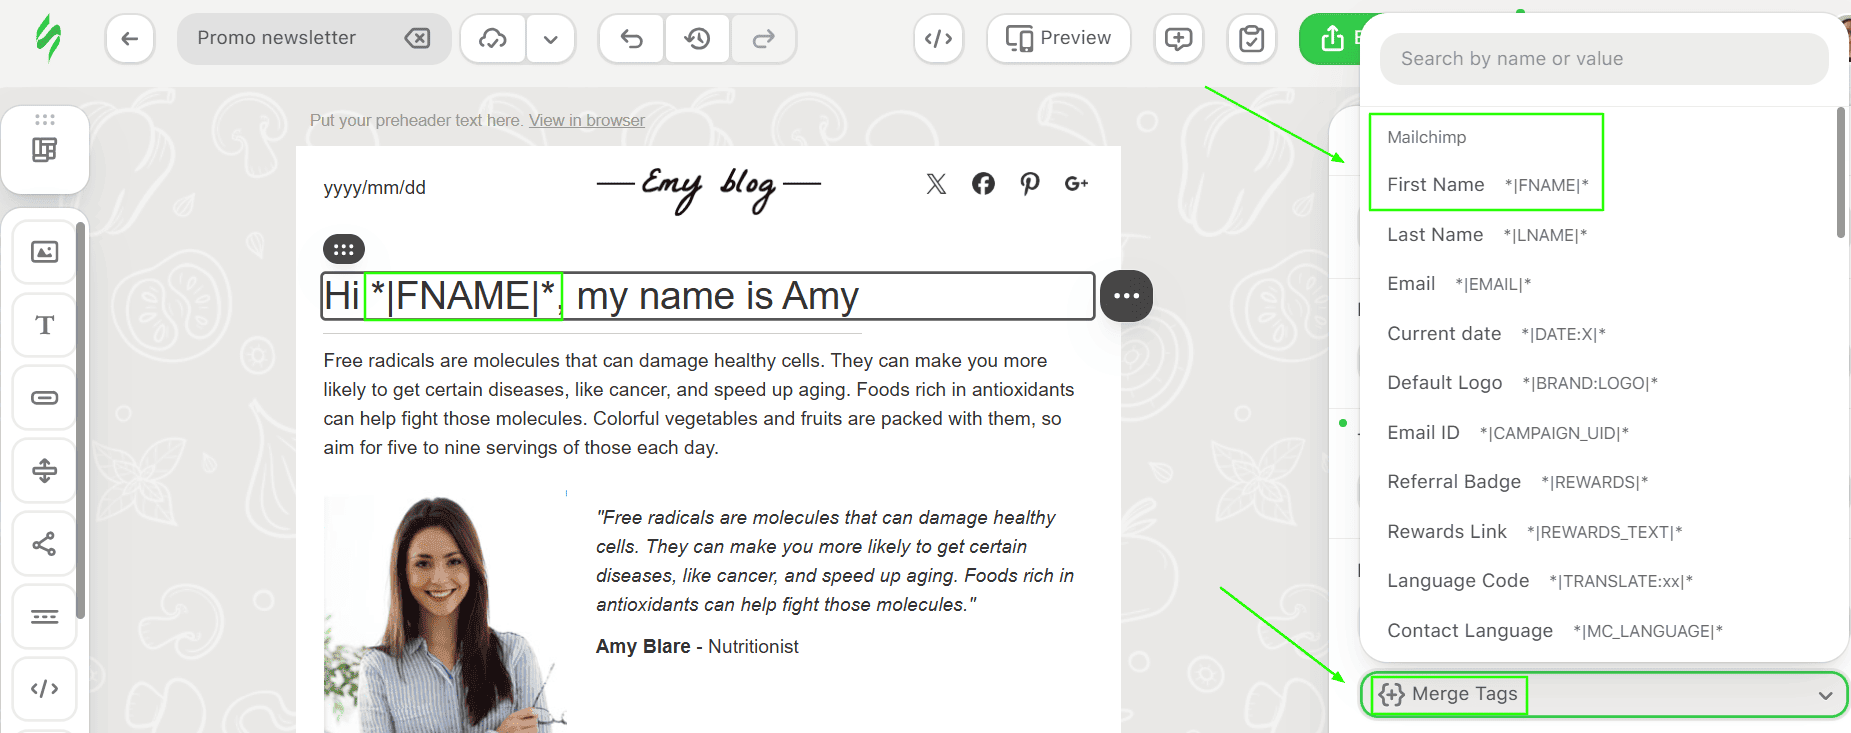Open the Facebook social icon

[x=983, y=184]
